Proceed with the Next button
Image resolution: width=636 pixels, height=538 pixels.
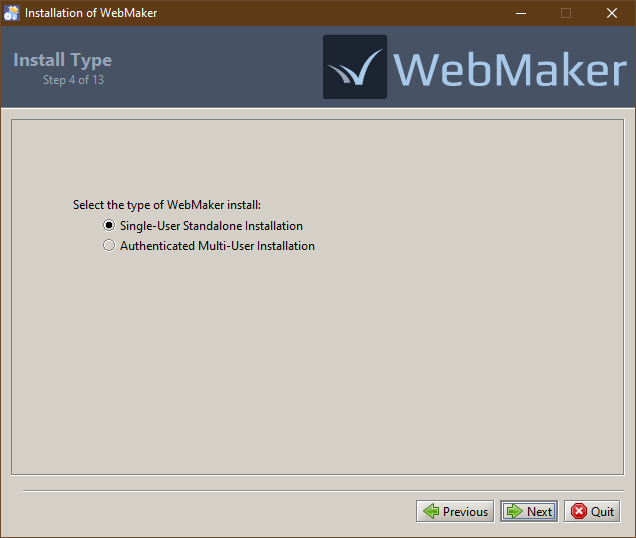pyautogui.click(x=529, y=511)
